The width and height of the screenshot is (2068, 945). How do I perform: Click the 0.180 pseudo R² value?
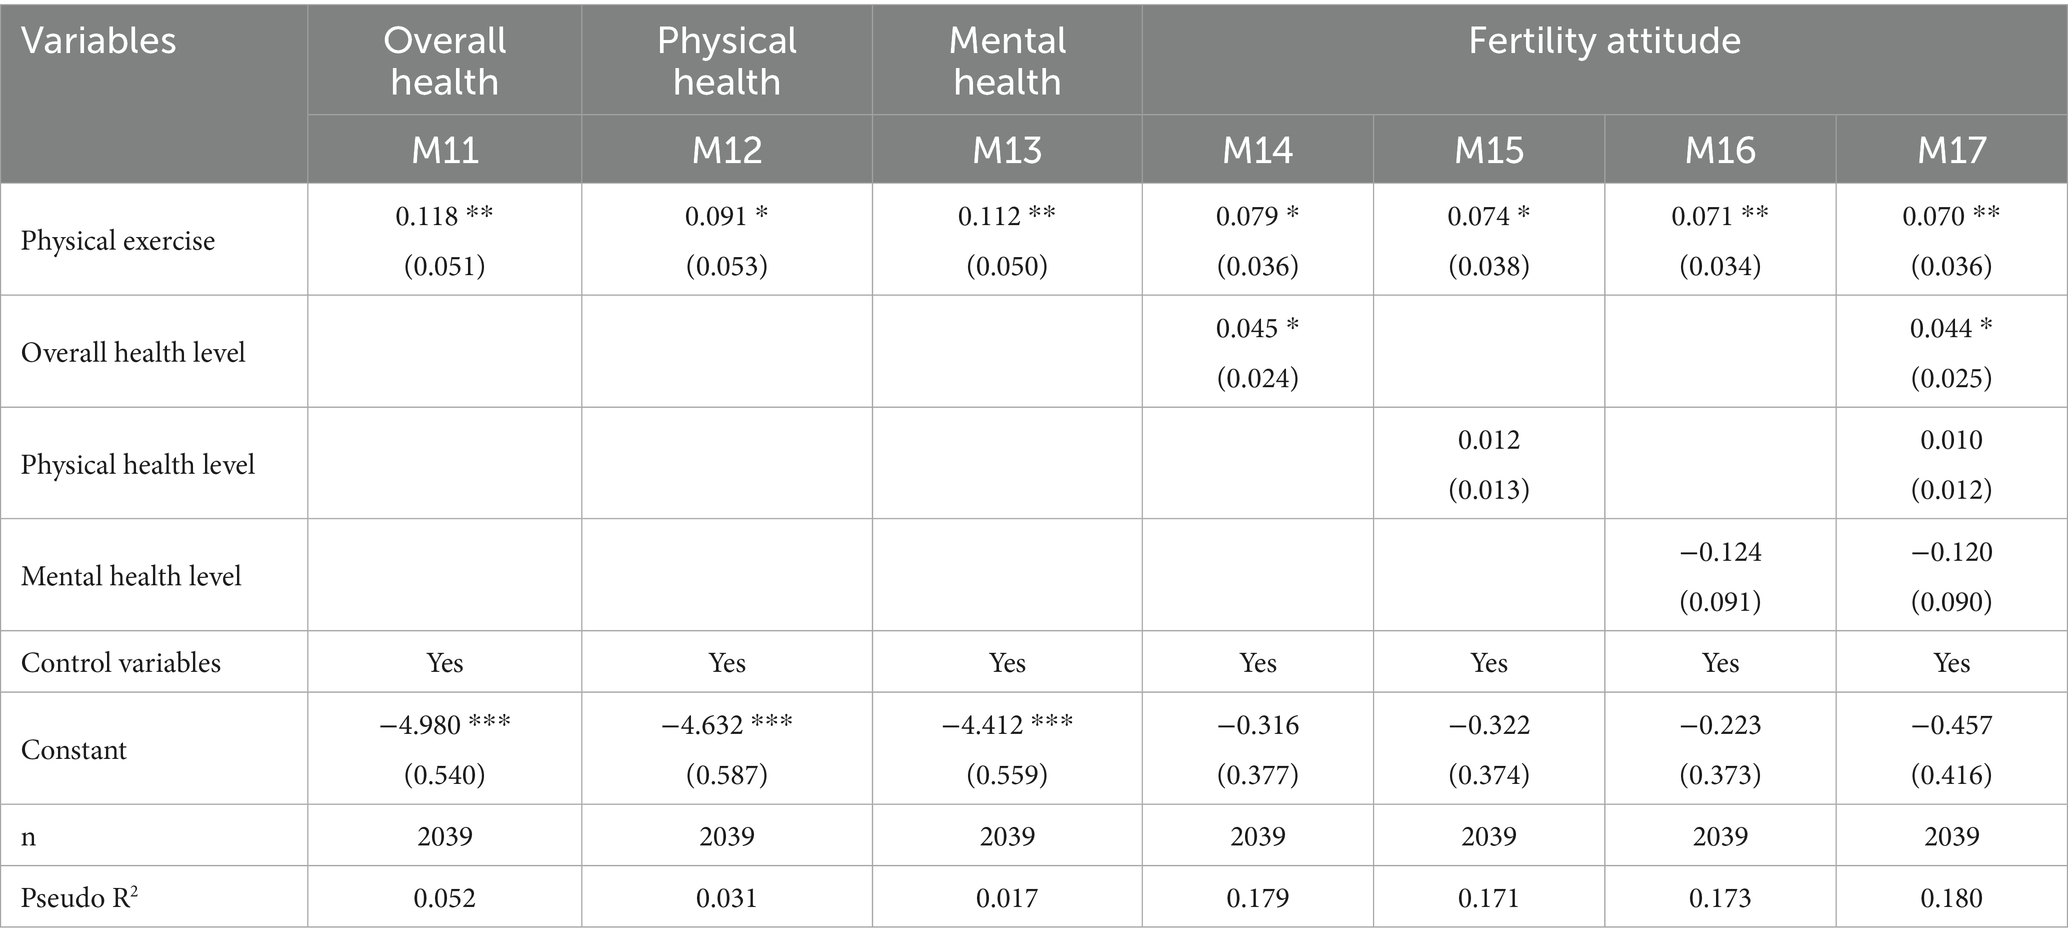[x=1951, y=898]
